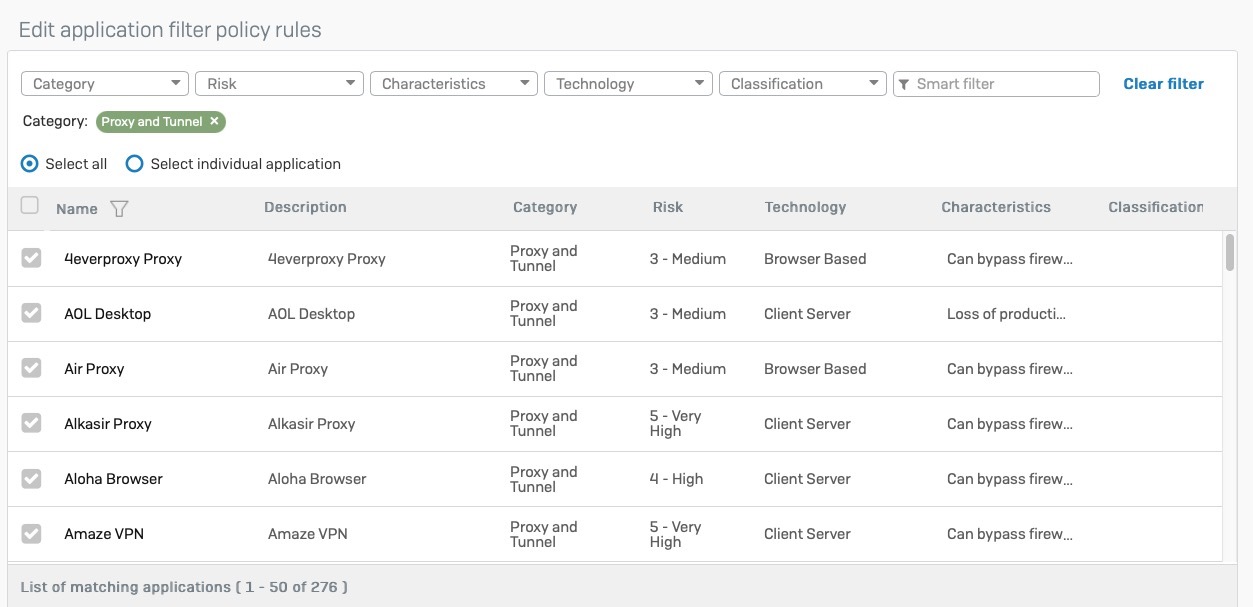Expand the Technology dropdown
1253x607 pixels.
point(628,84)
